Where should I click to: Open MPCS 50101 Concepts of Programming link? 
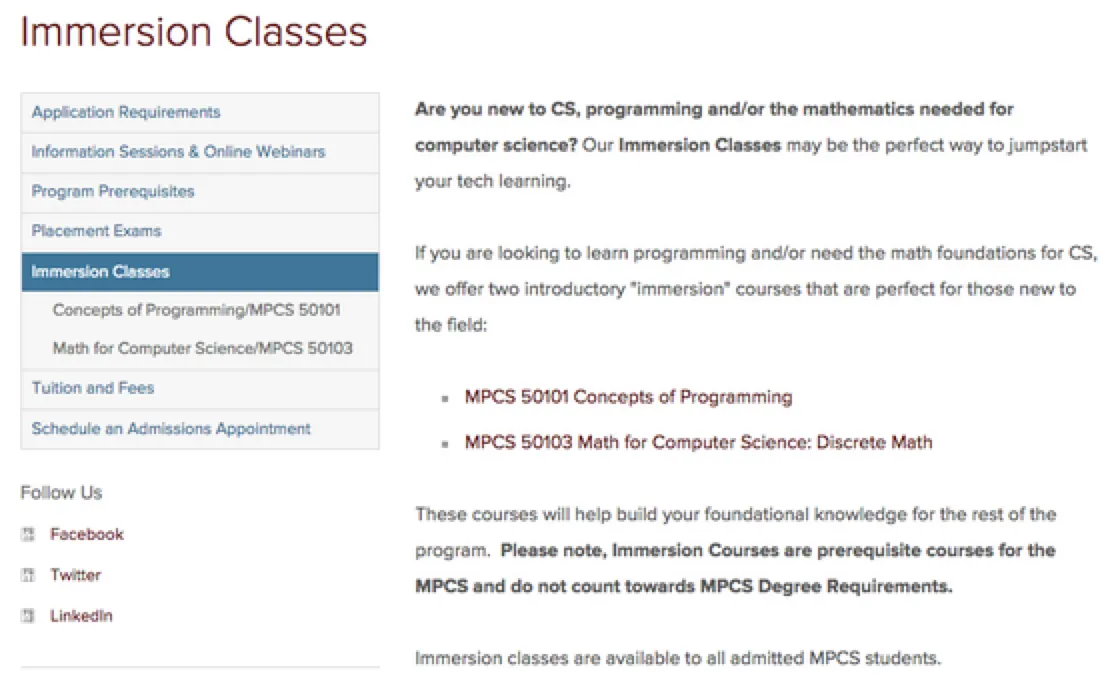pos(628,397)
